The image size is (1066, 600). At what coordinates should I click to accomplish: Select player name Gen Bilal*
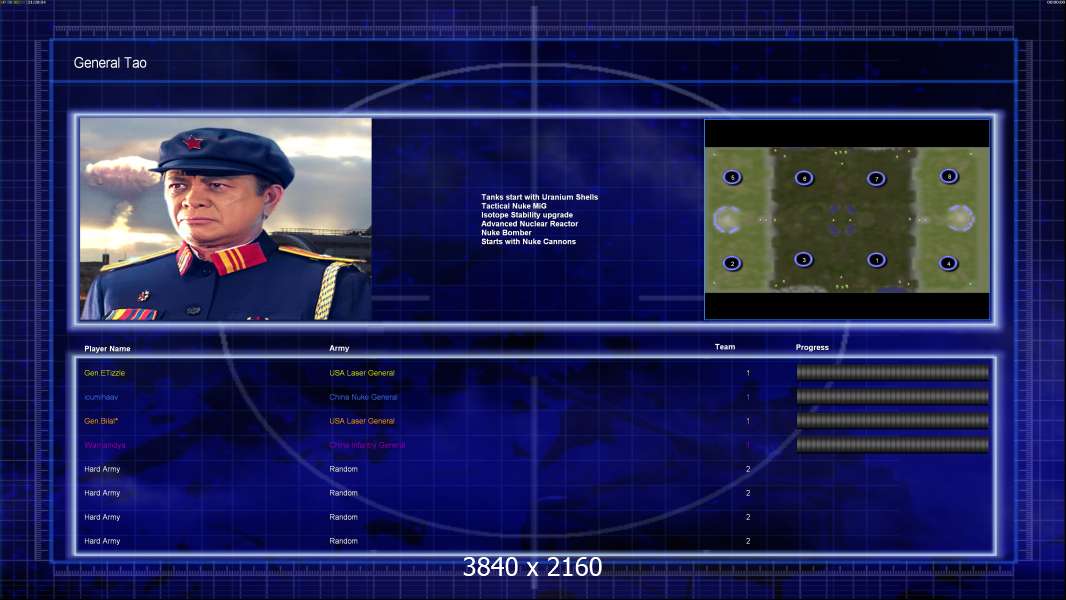point(101,421)
